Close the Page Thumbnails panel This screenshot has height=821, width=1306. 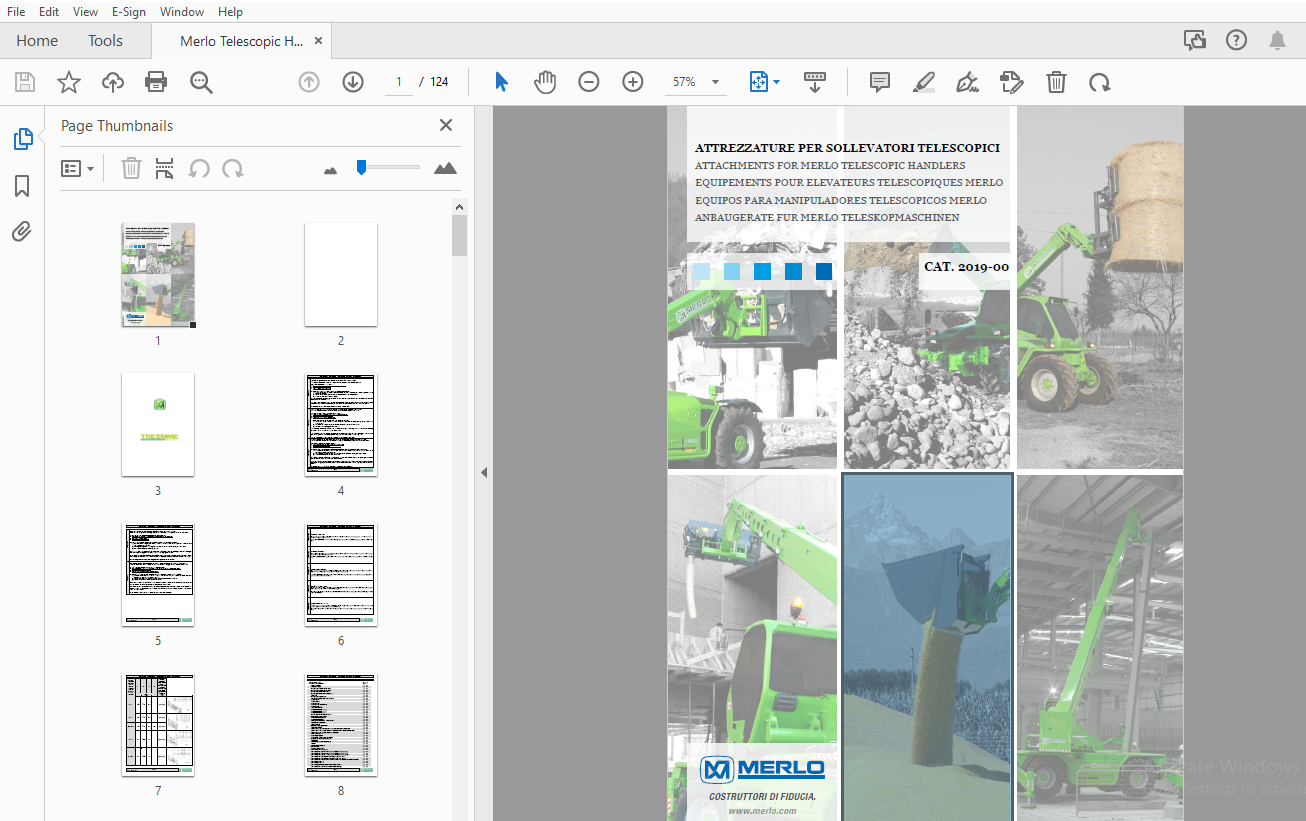coord(446,125)
